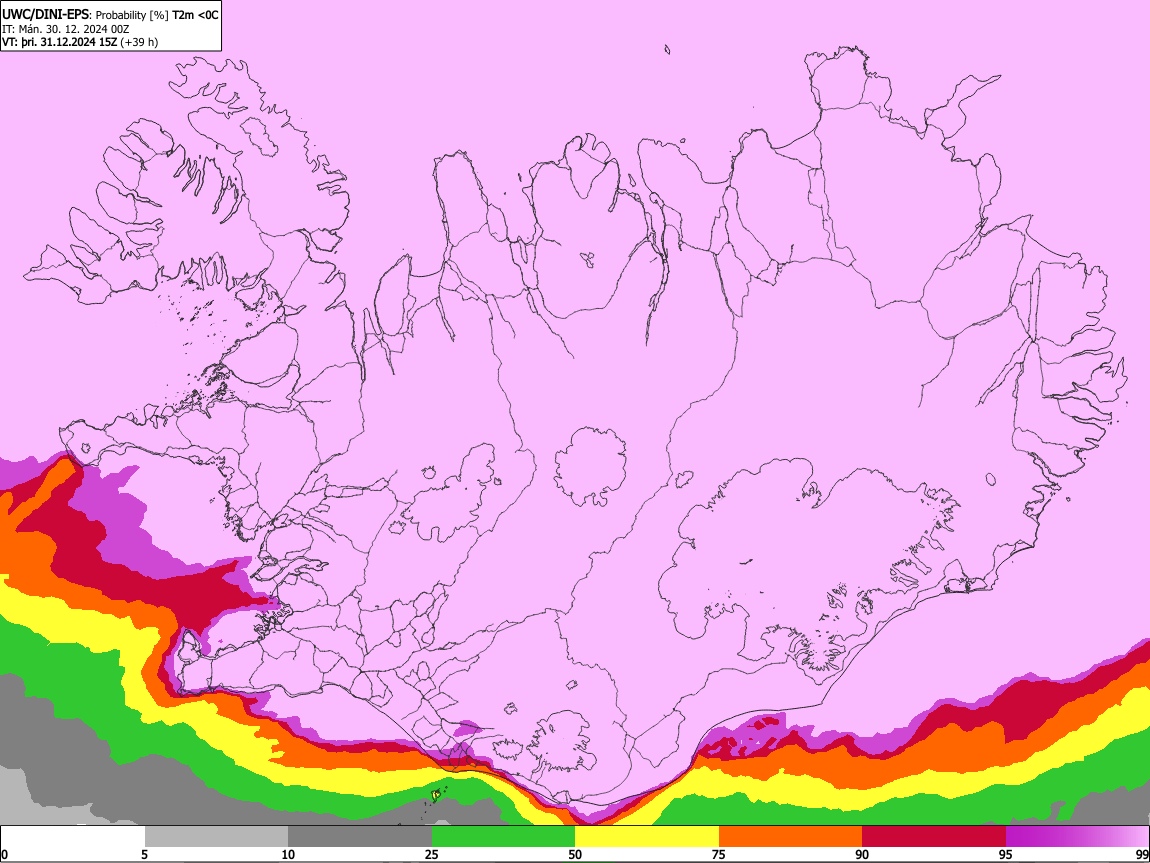Click the 'IT: Mán. 30. 12. 2024 00Z' line
The width and height of the screenshot is (1150, 863).
(x=65, y=29)
